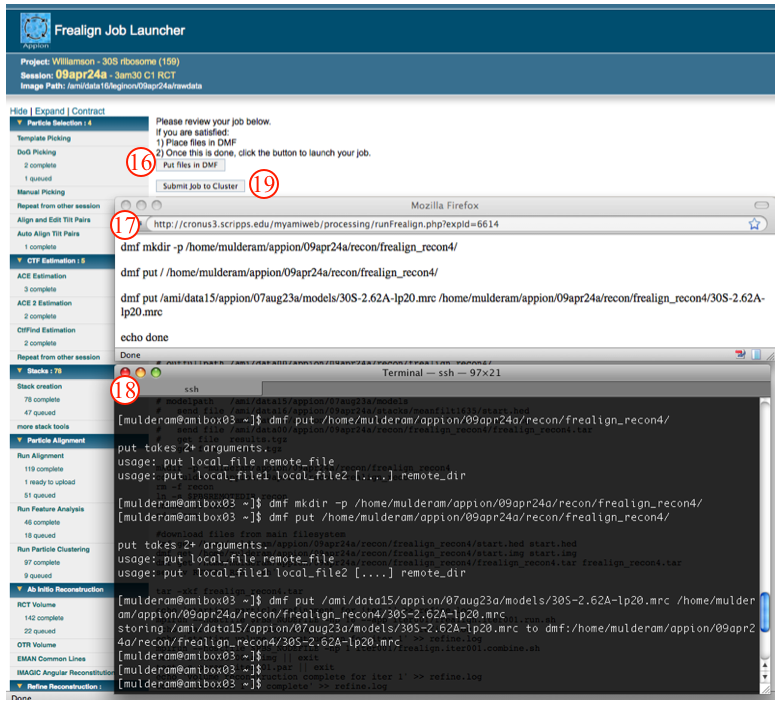Image resolution: width=782 pixels, height=708 pixels.
Task: Click the blue page icon in Firefox status bar
Action: (757, 354)
